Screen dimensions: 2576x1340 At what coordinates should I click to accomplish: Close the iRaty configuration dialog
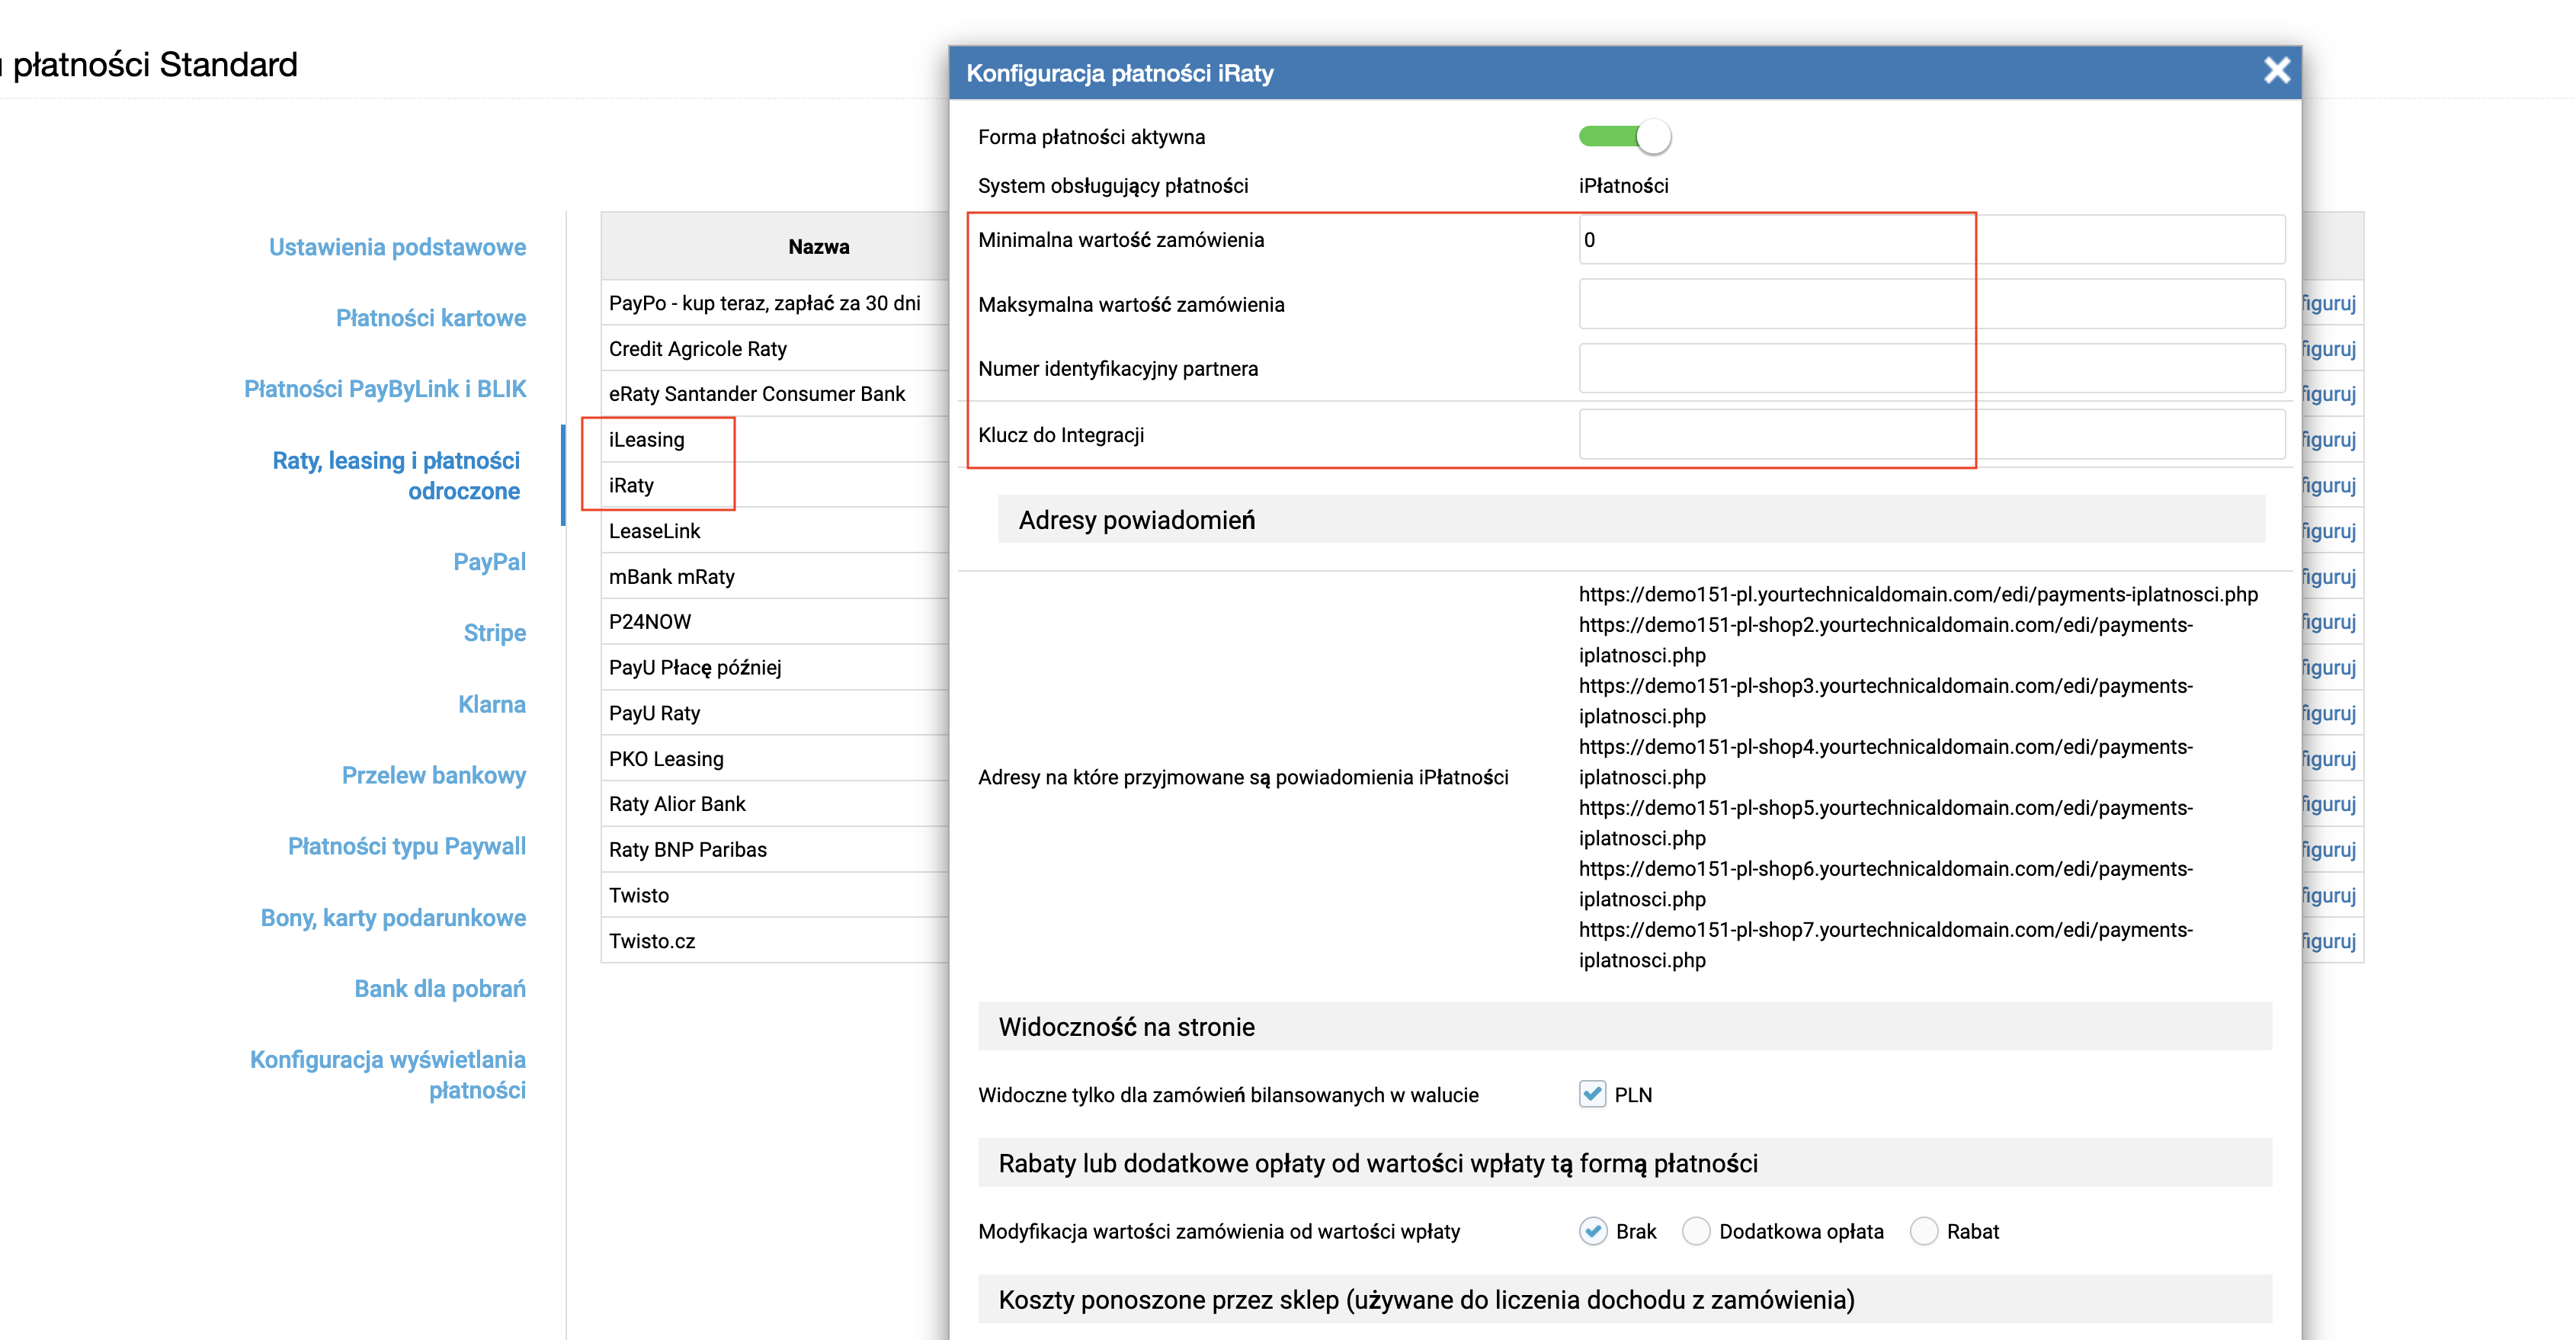2277,71
